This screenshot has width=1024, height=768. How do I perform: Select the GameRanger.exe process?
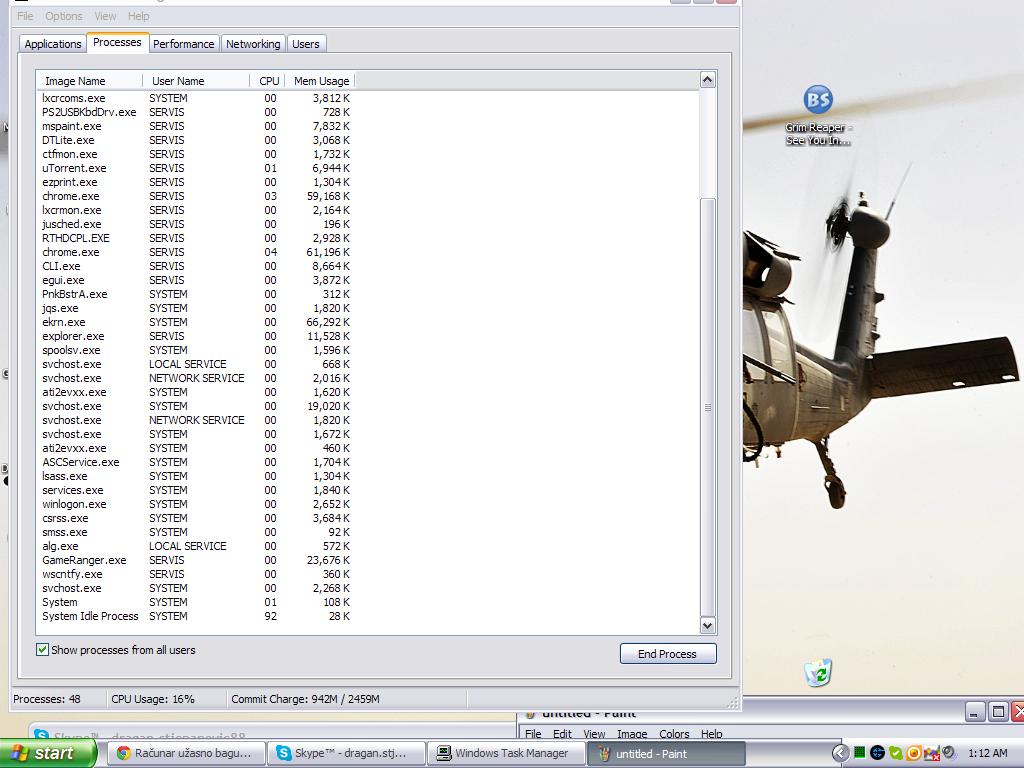point(196,560)
